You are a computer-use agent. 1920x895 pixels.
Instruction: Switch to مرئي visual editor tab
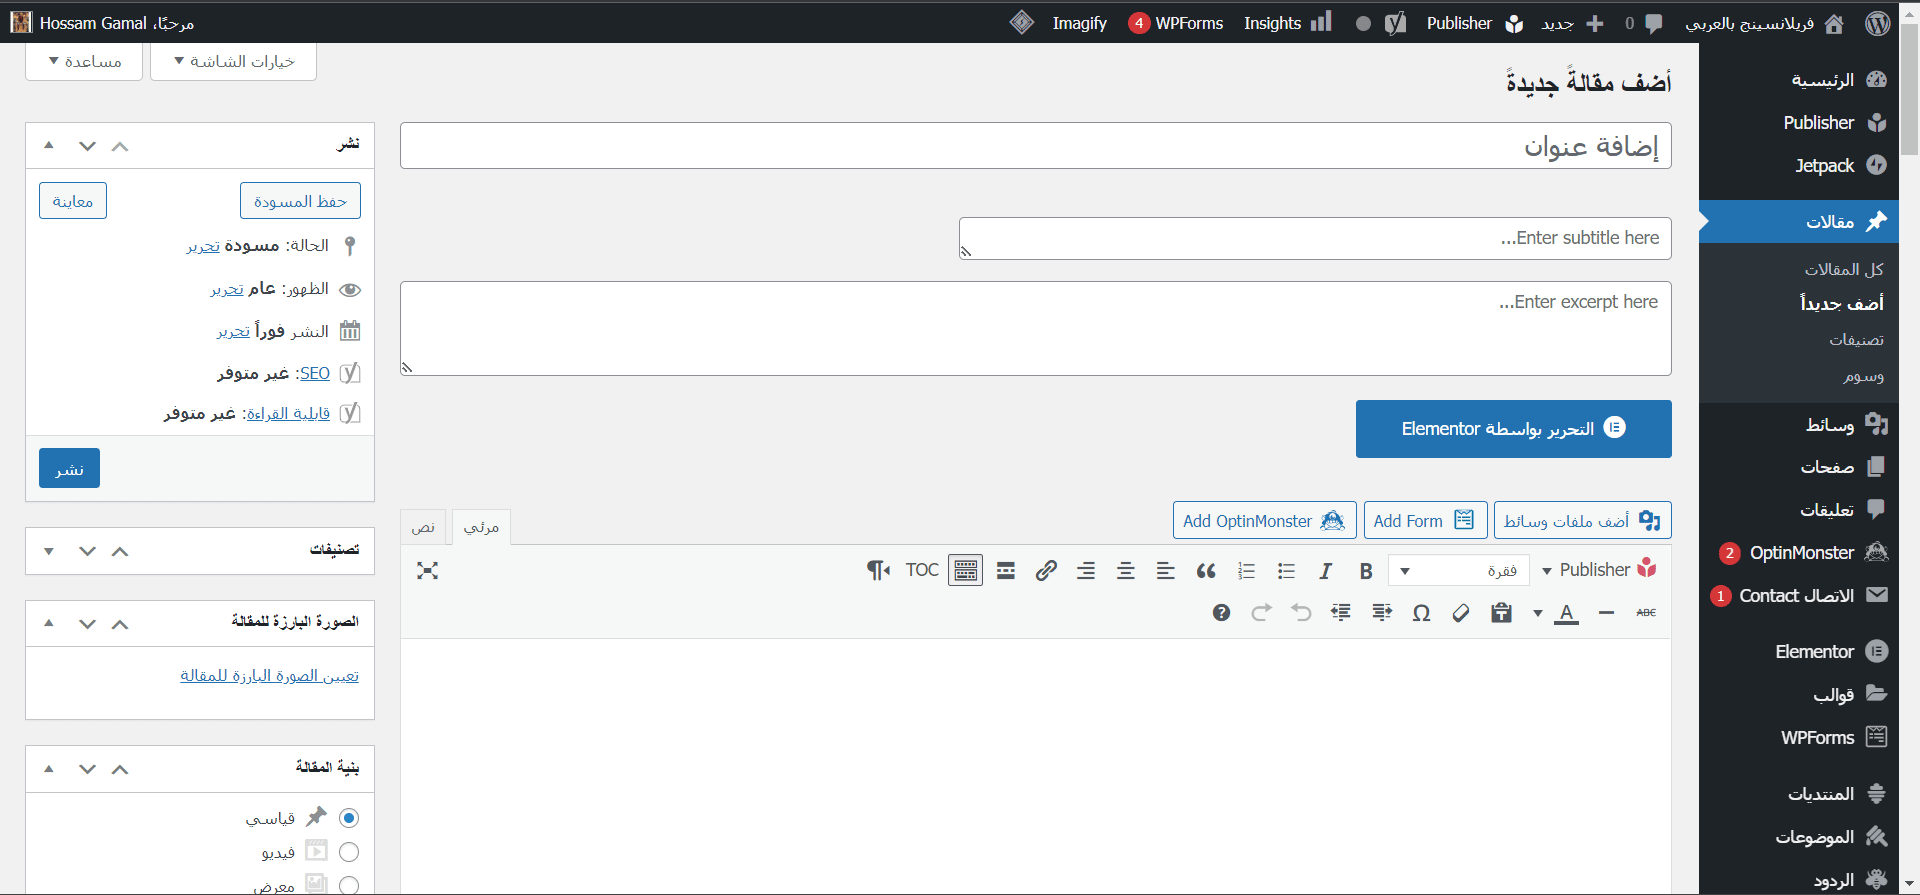point(482,527)
